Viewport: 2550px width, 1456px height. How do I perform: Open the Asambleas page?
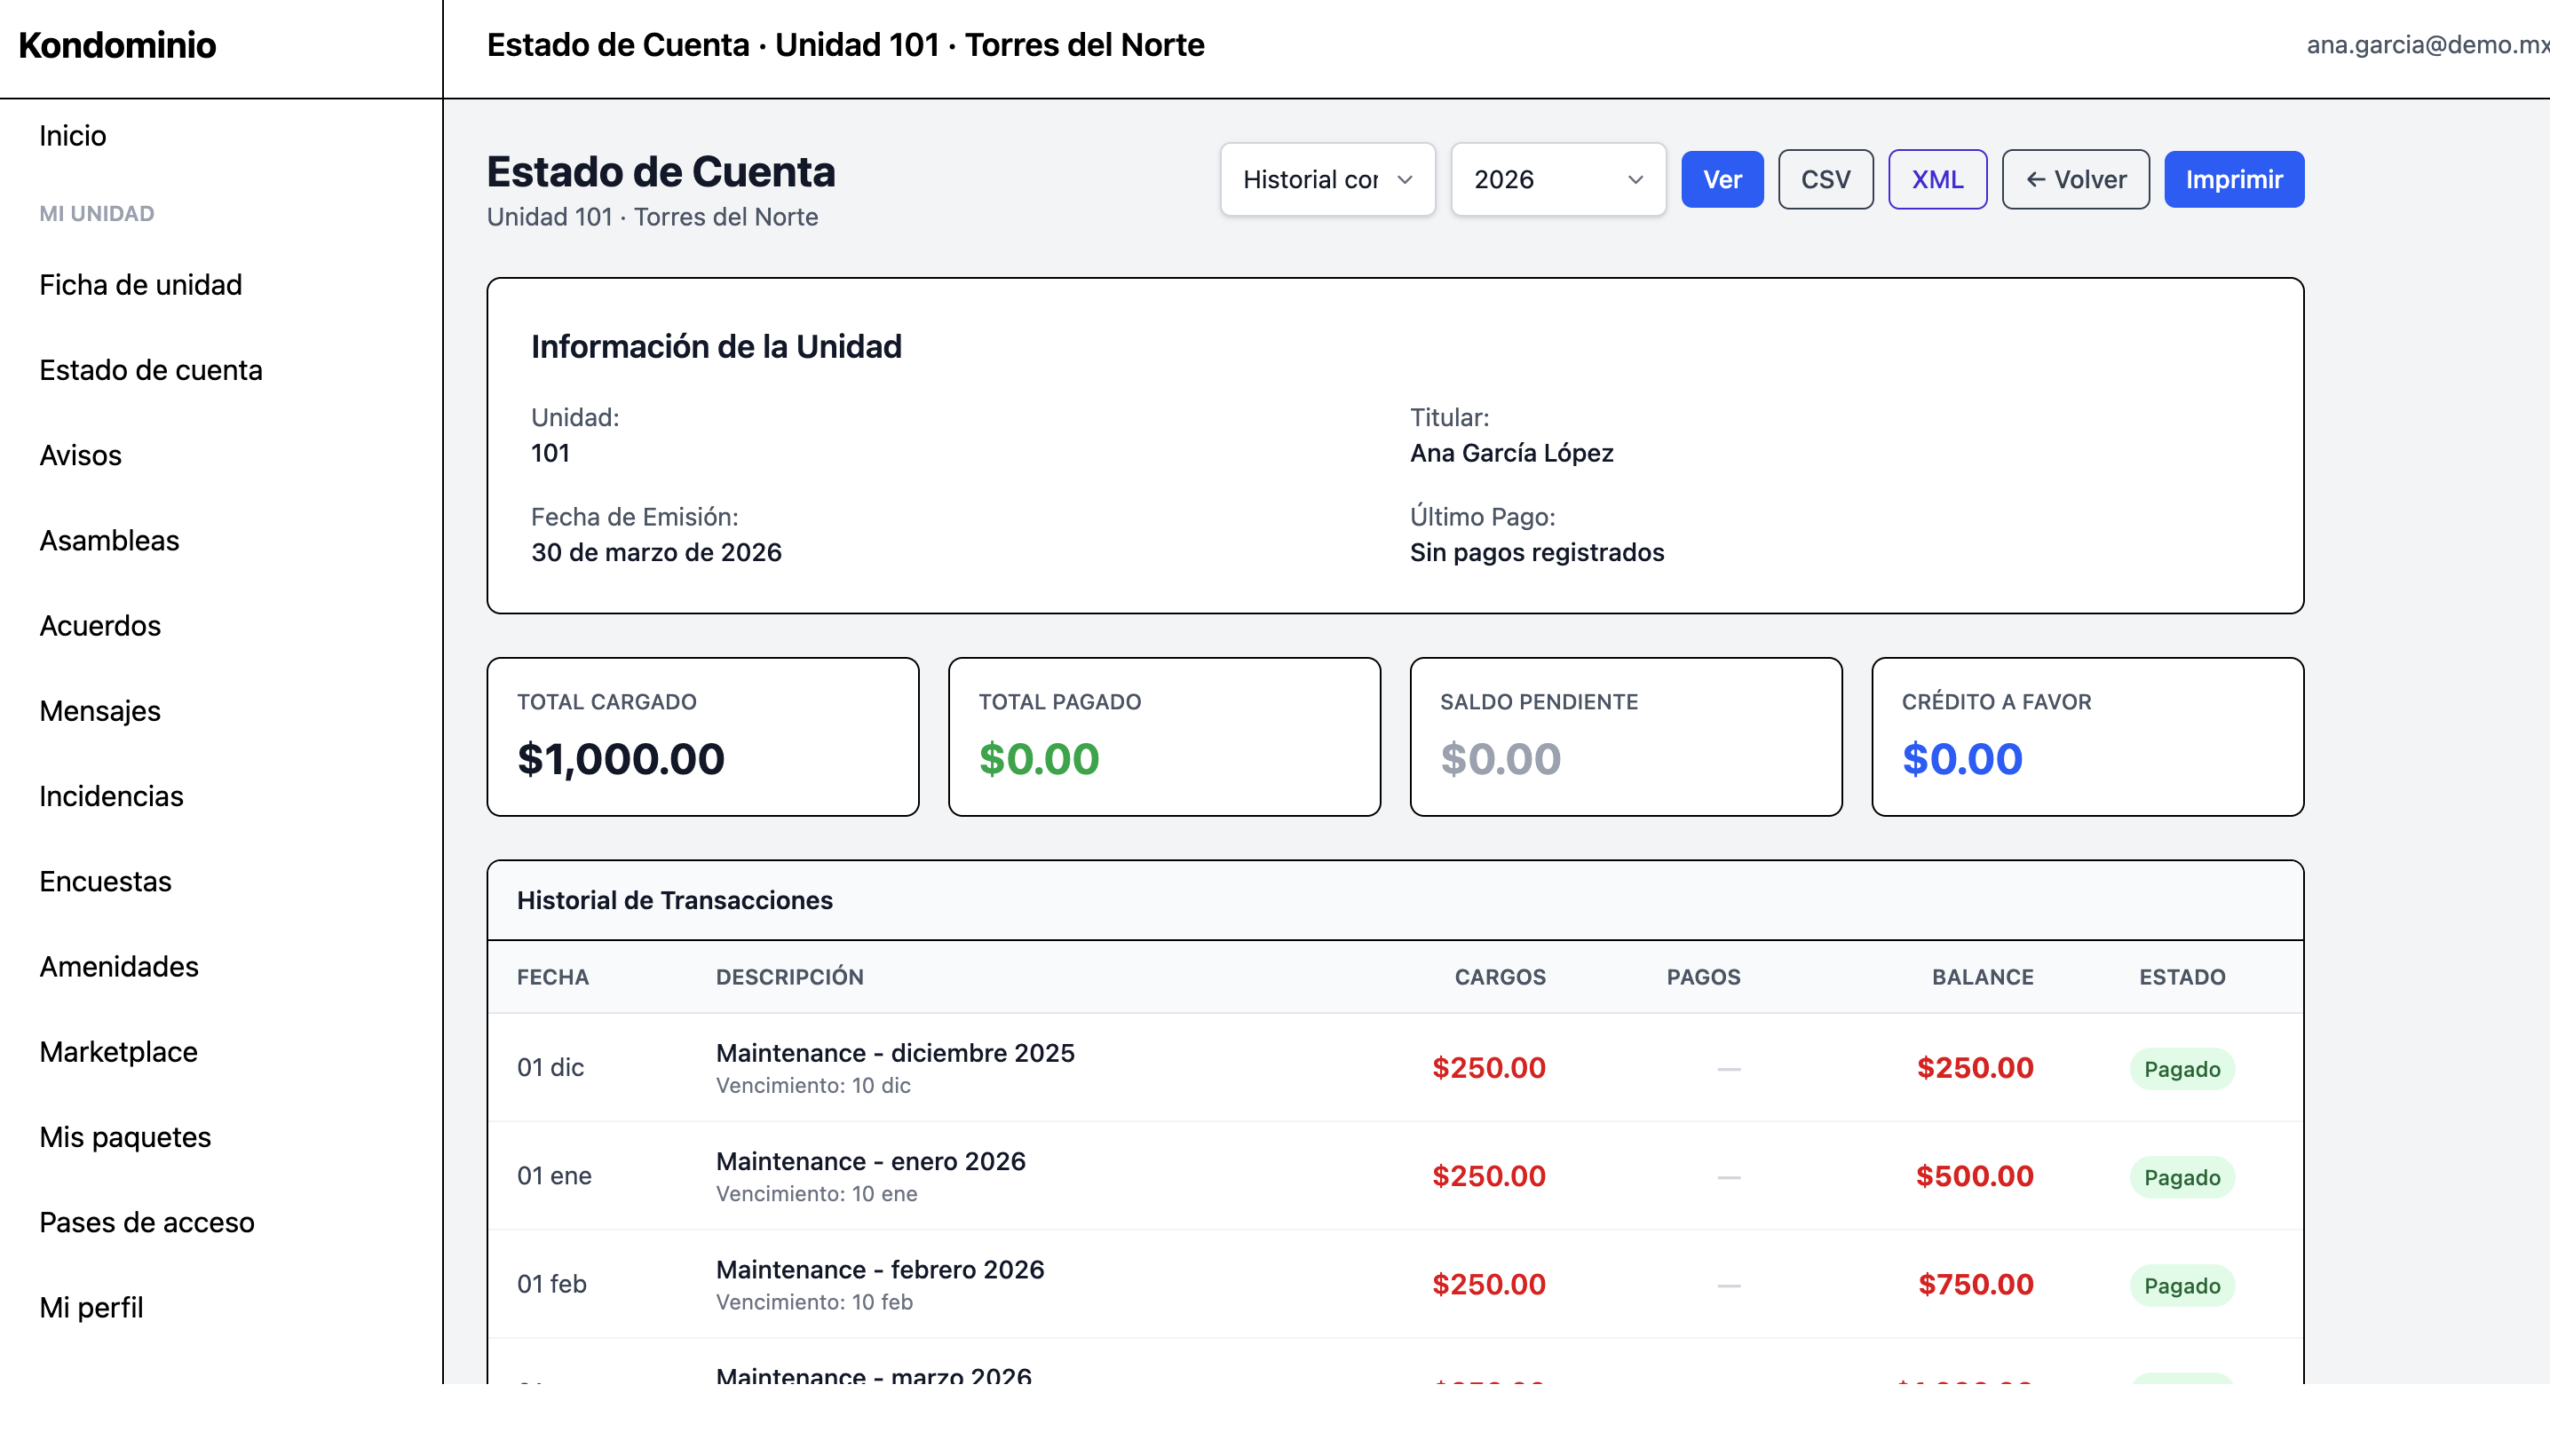pos(110,541)
